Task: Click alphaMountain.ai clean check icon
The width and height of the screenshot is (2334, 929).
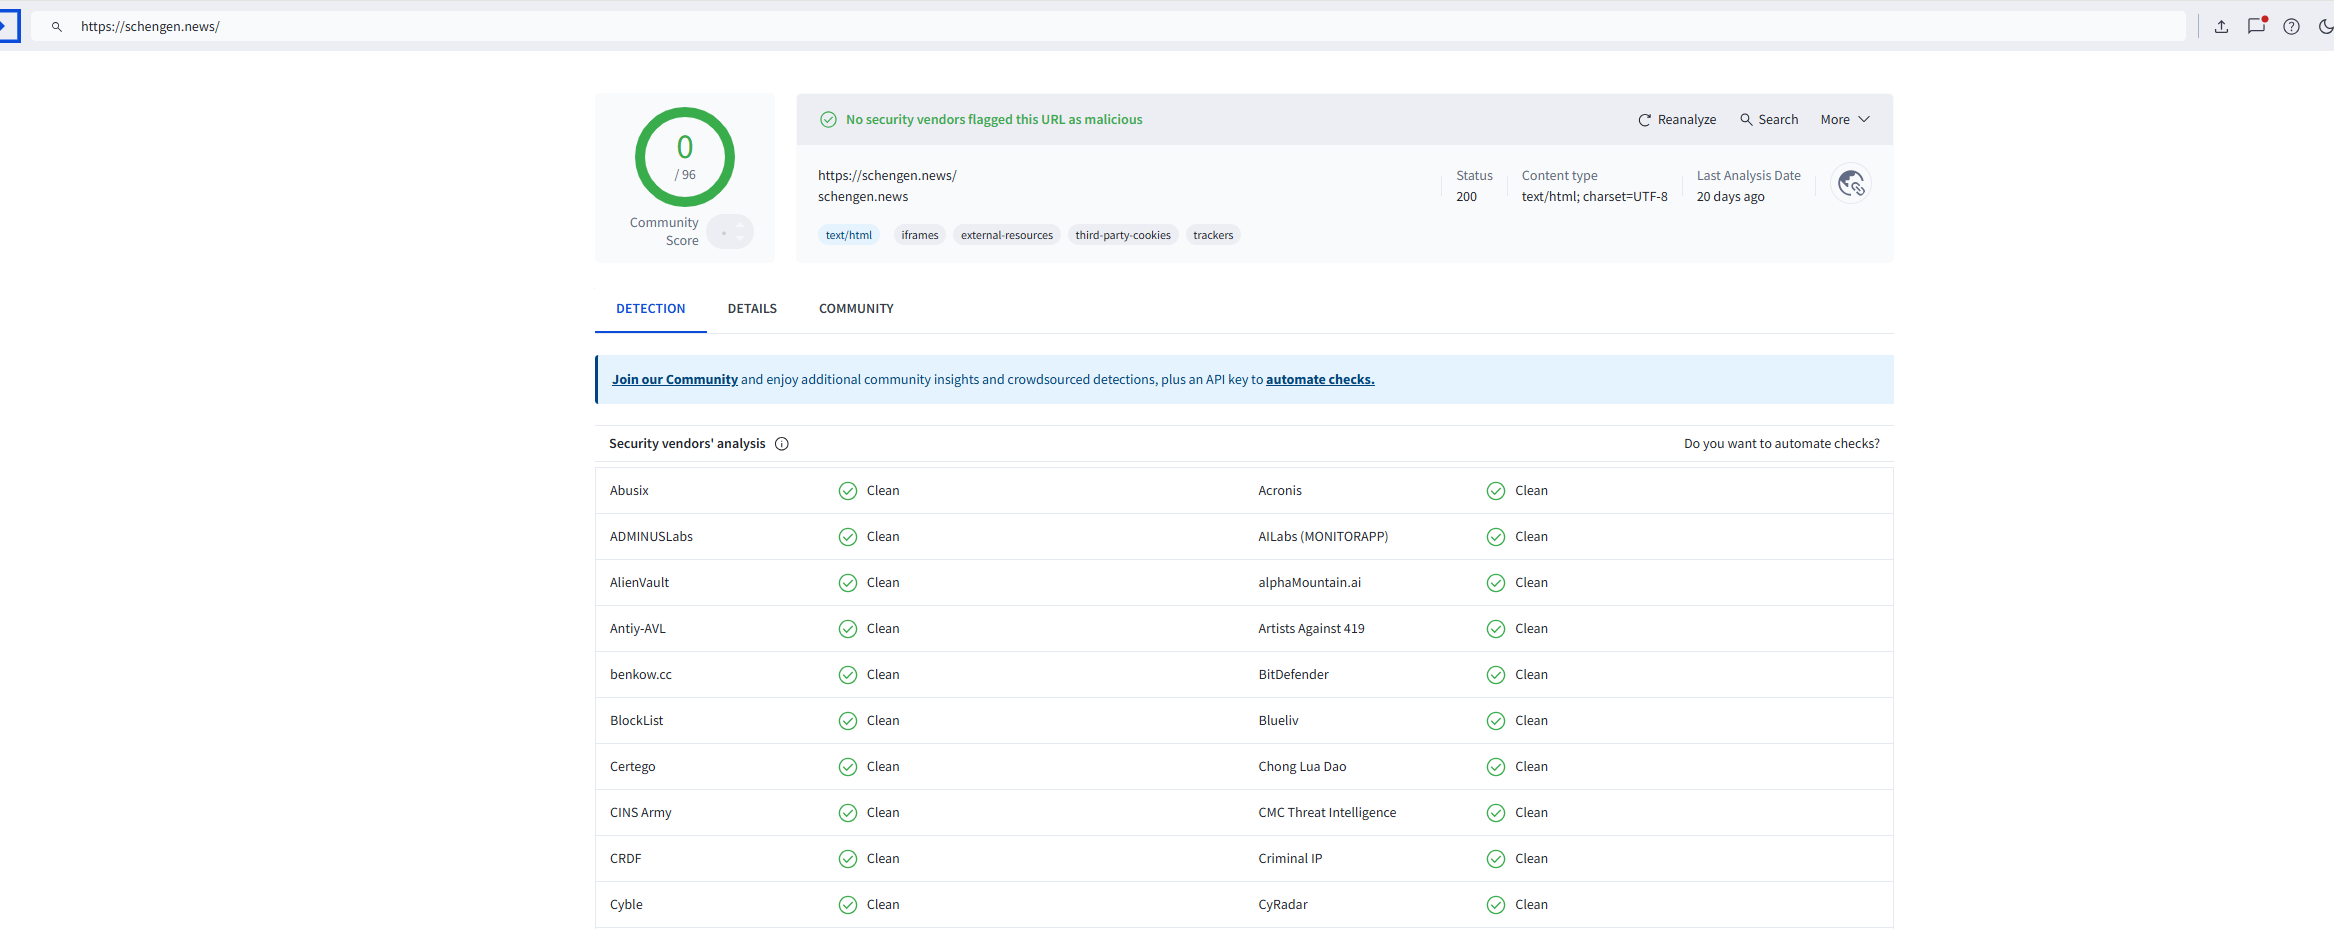Action: tap(1496, 583)
